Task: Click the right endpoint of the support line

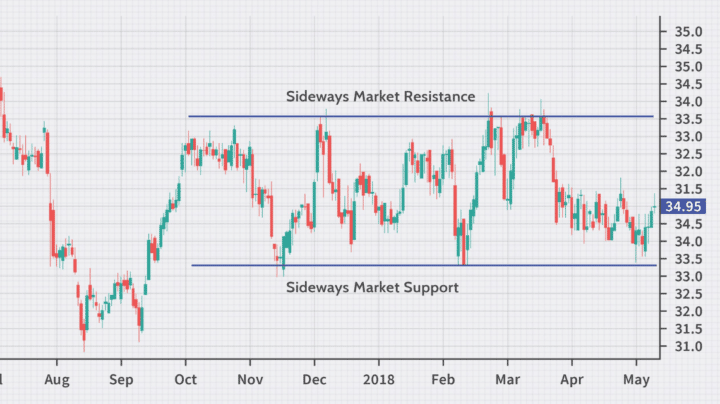Action: click(656, 265)
